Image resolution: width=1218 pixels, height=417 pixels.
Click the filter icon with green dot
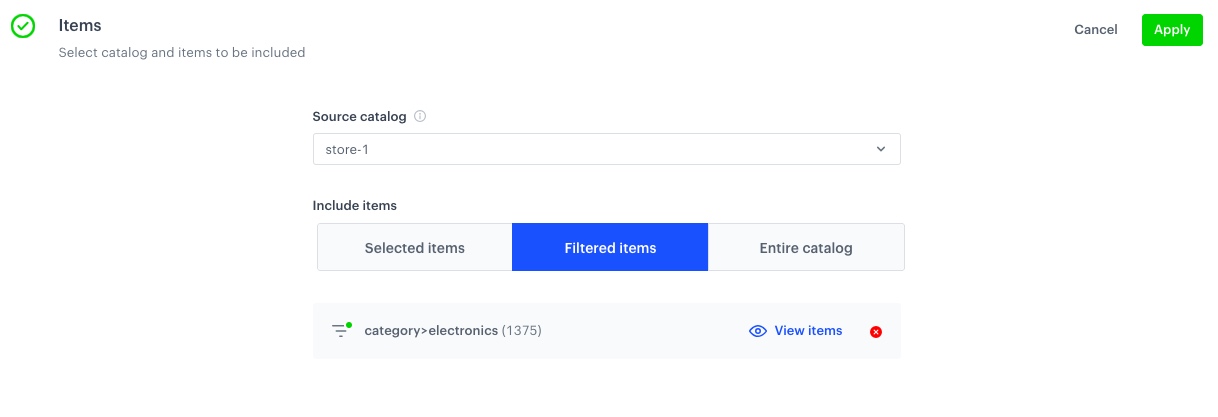pos(341,330)
